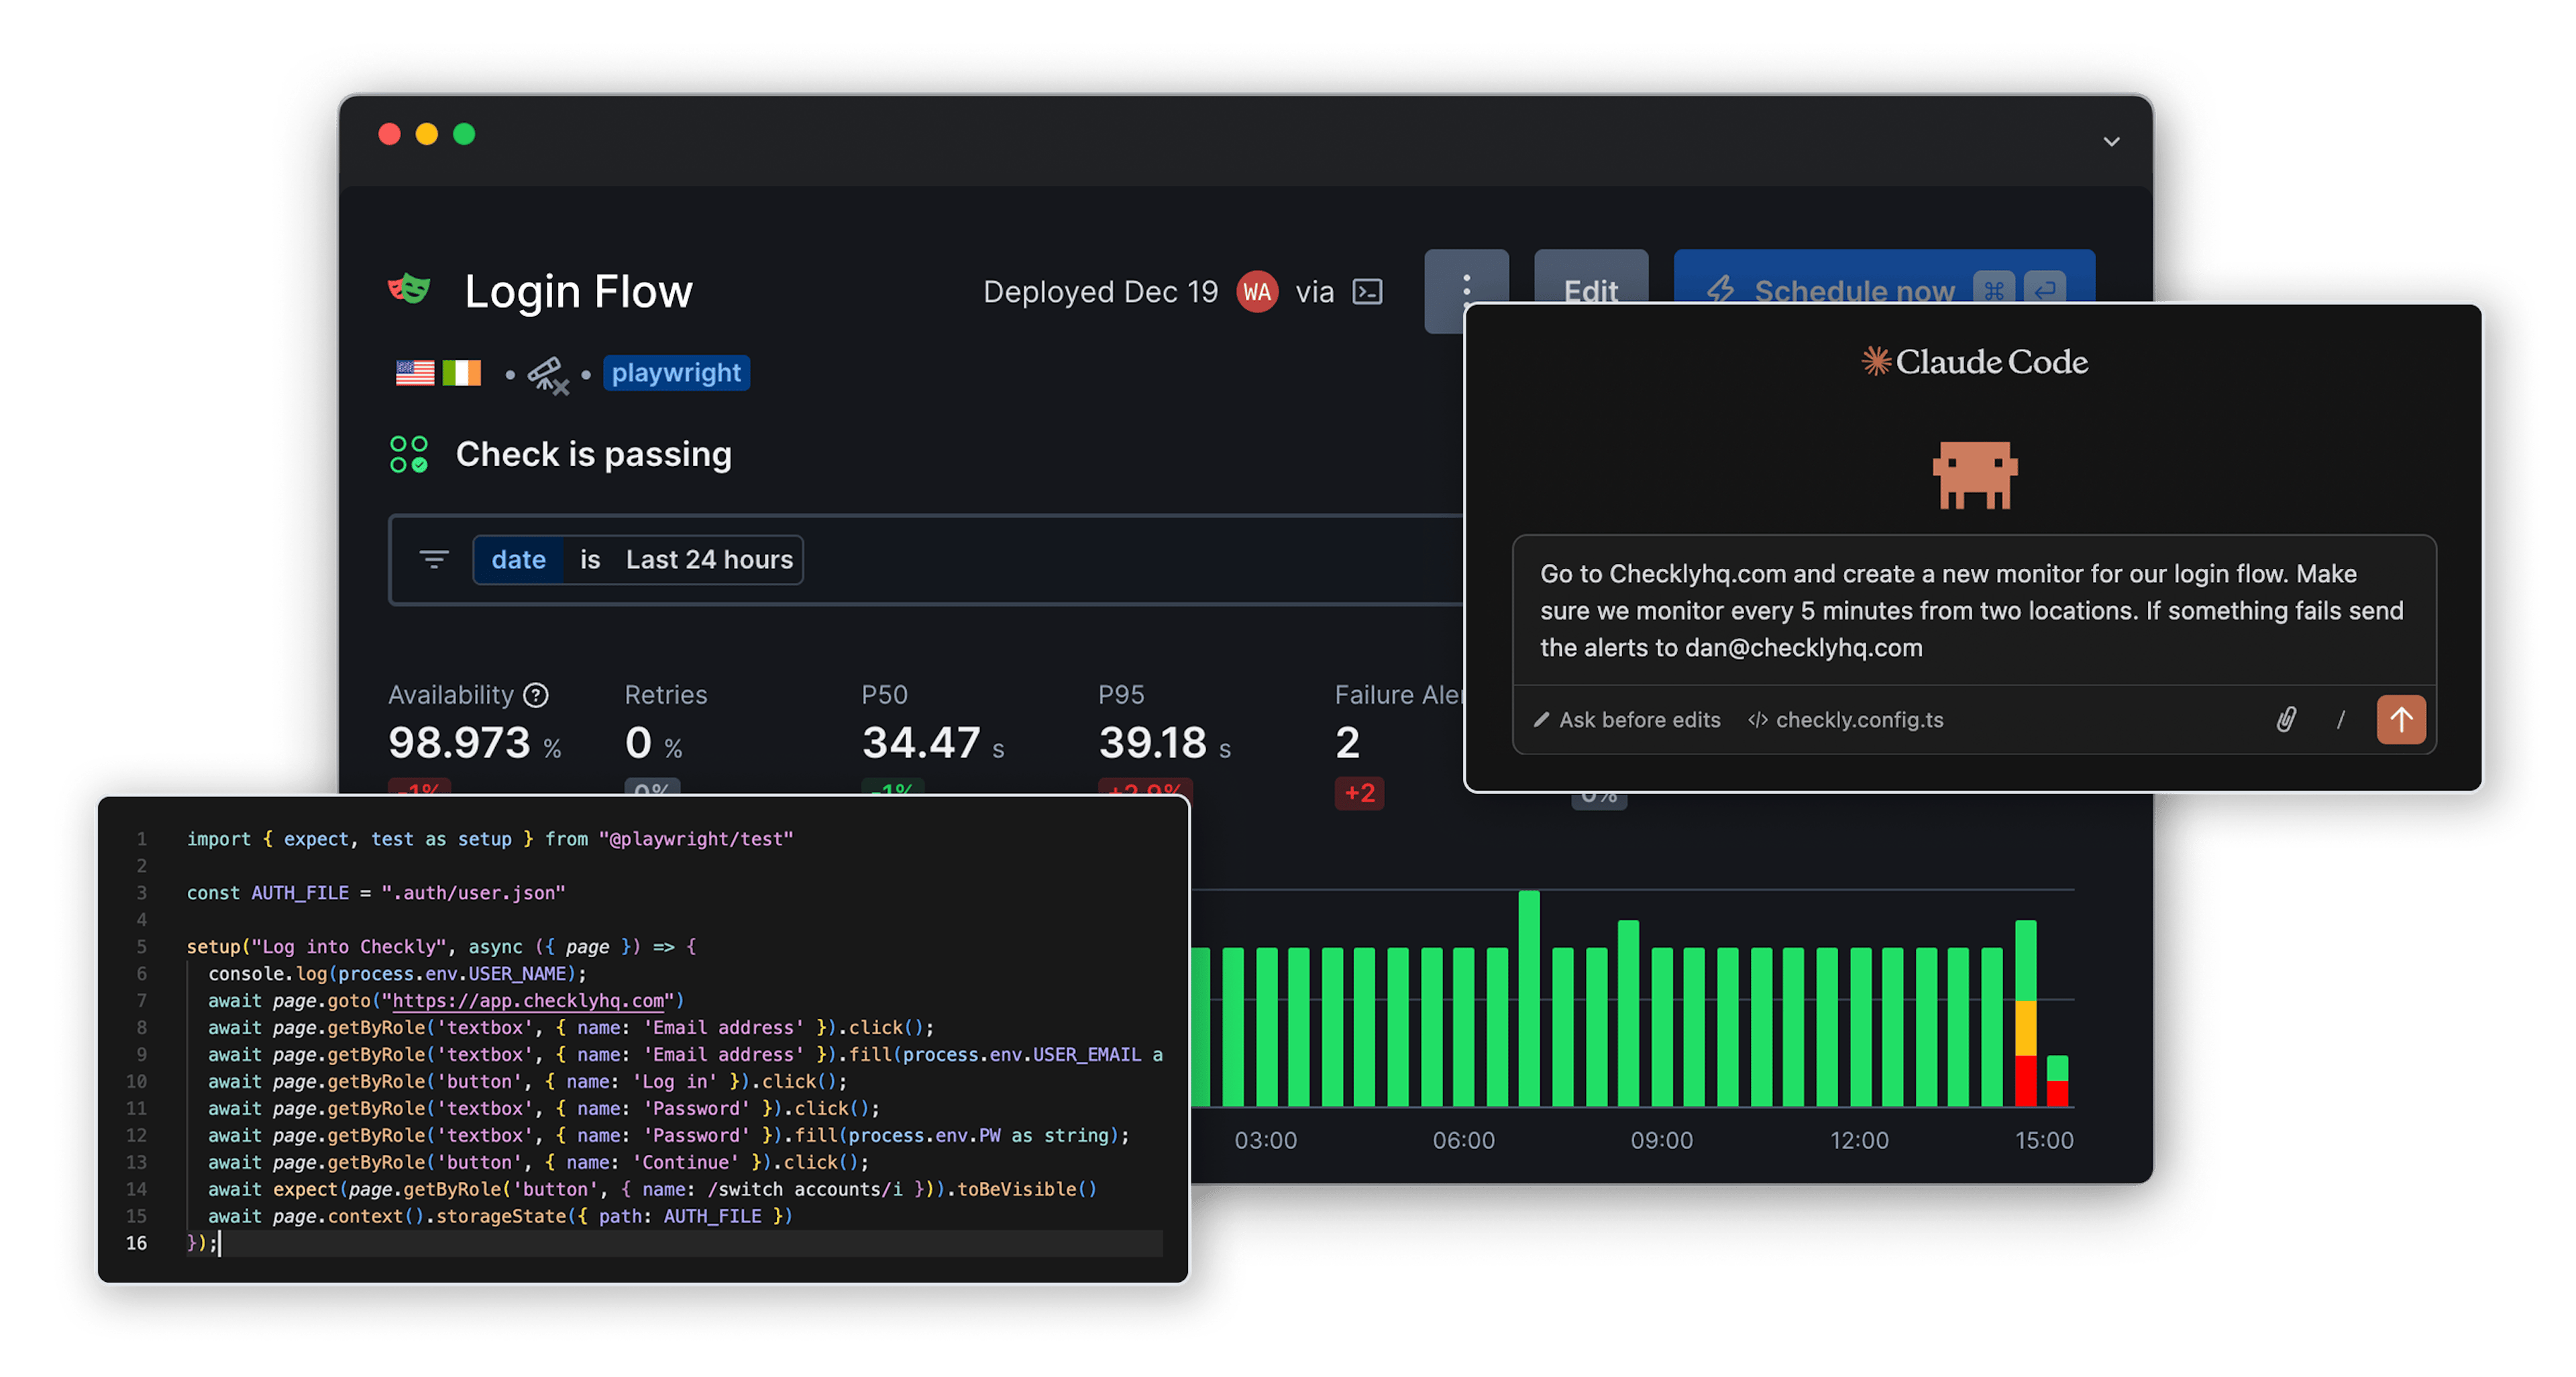2576x1377 pixels.
Task: Click the satellite icon next to flags
Action: [x=548, y=375]
